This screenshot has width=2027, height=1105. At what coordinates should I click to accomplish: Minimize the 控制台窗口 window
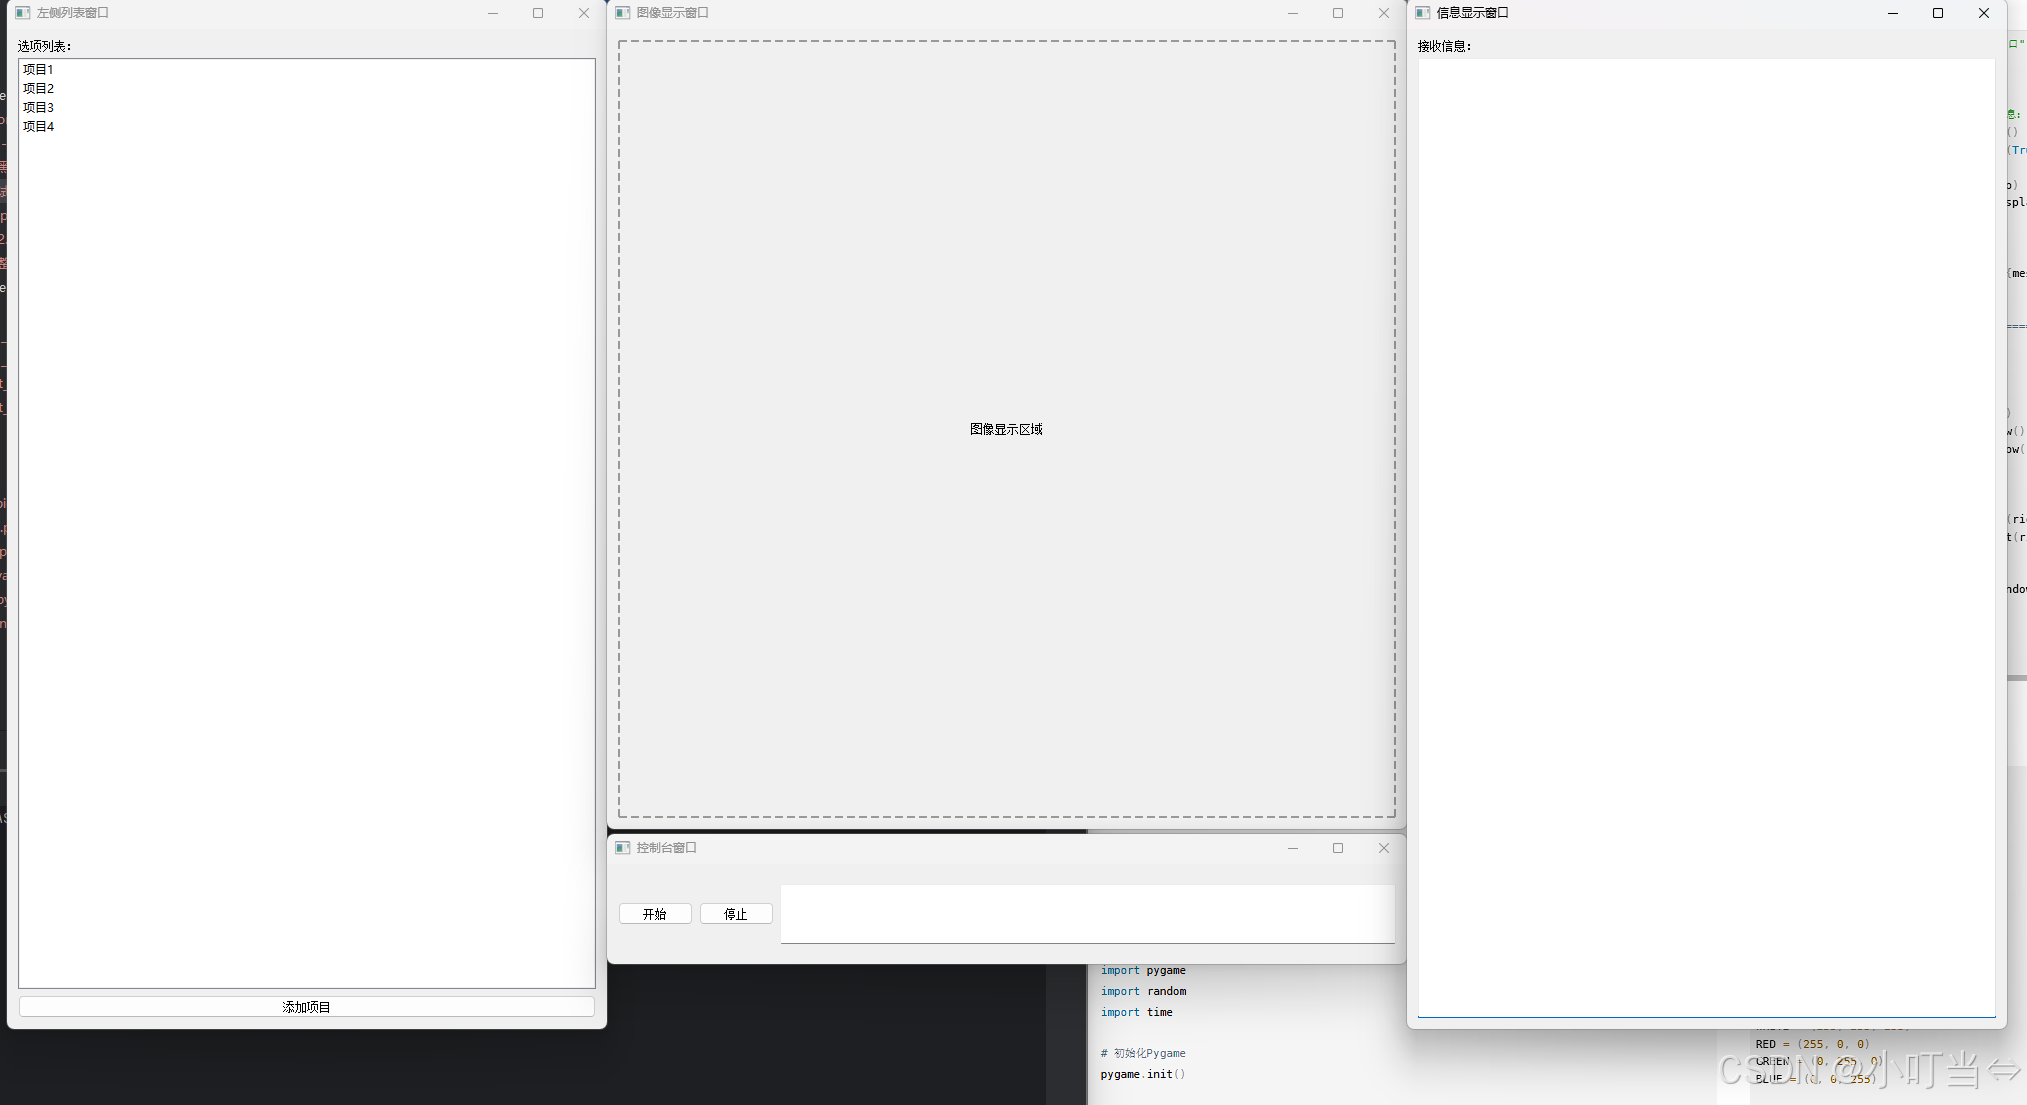[x=1292, y=848]
